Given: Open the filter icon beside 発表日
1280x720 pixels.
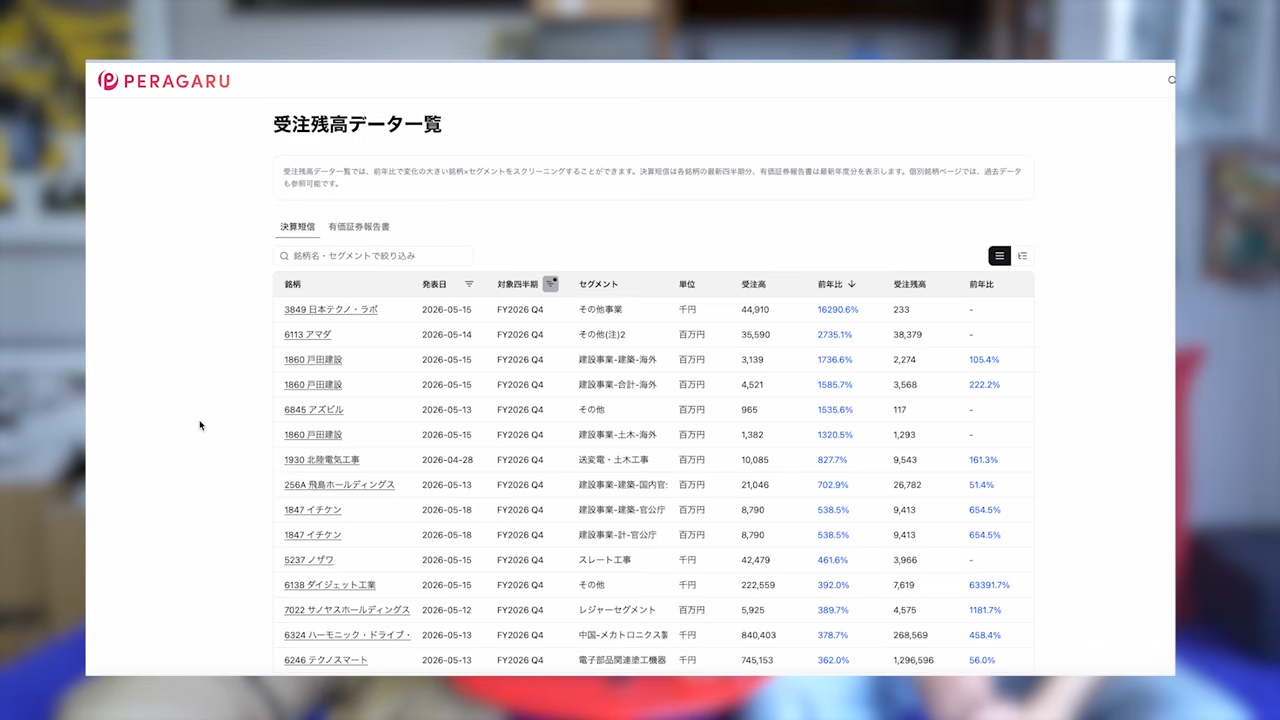Looking at the screenshot, I should 469,284.
